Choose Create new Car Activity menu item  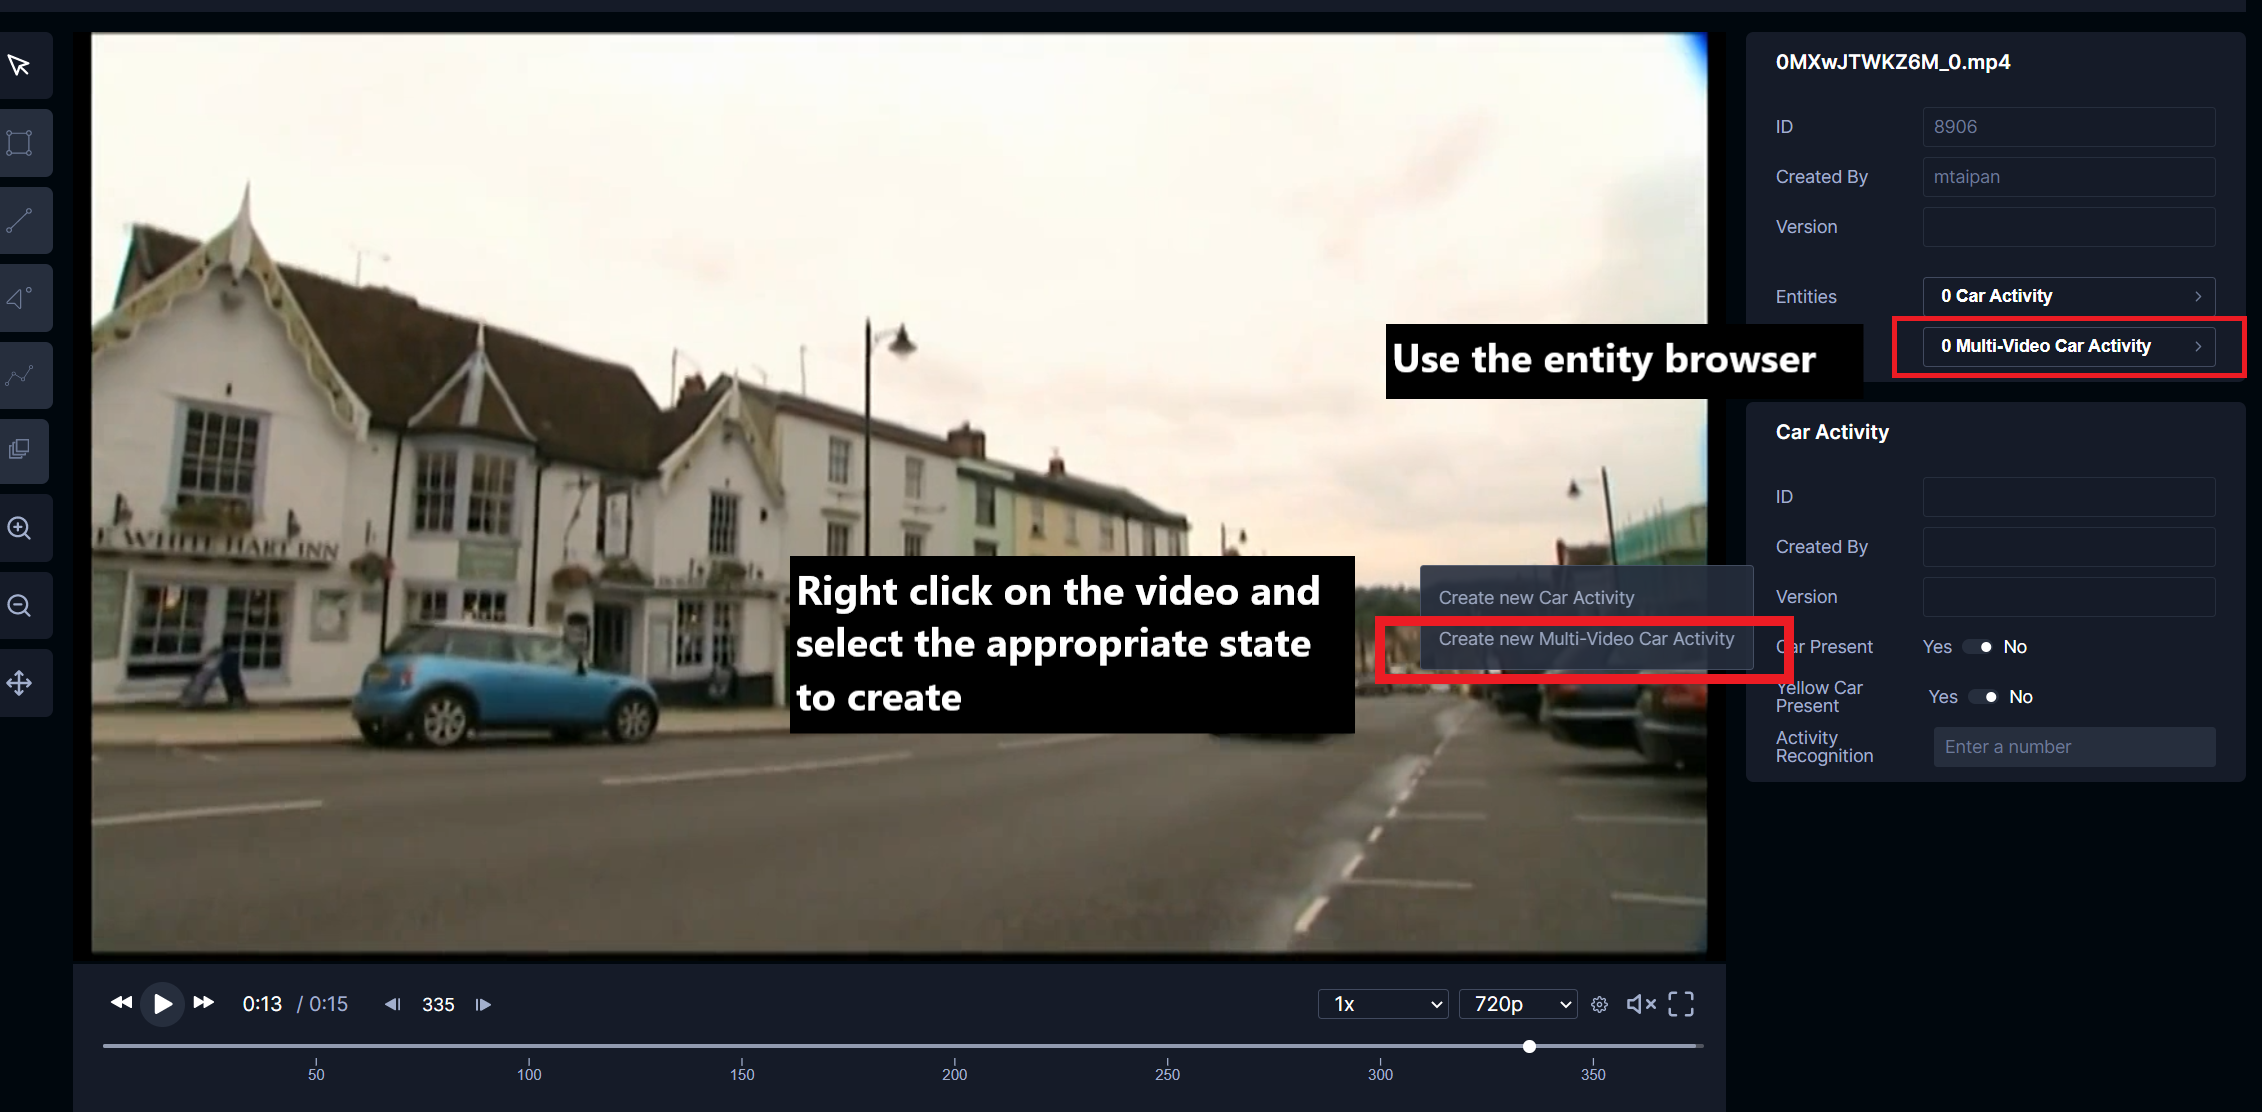(x=1536, y=598)
